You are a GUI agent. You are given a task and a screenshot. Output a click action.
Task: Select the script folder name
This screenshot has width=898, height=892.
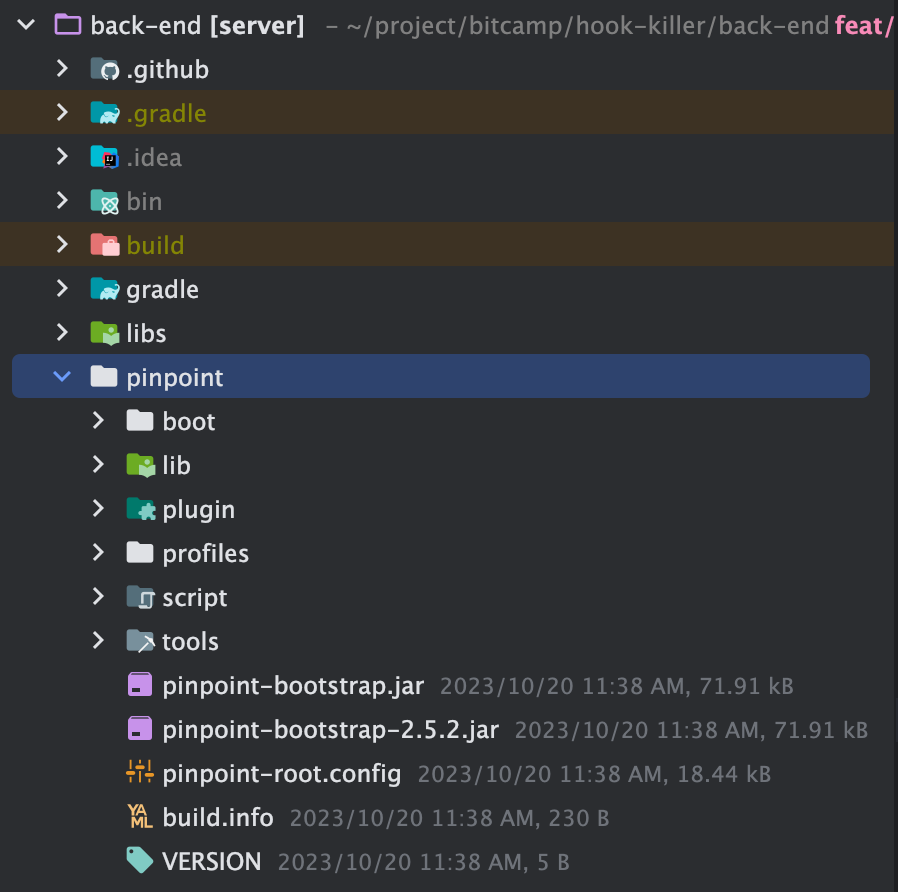click(x=195, y=599)
